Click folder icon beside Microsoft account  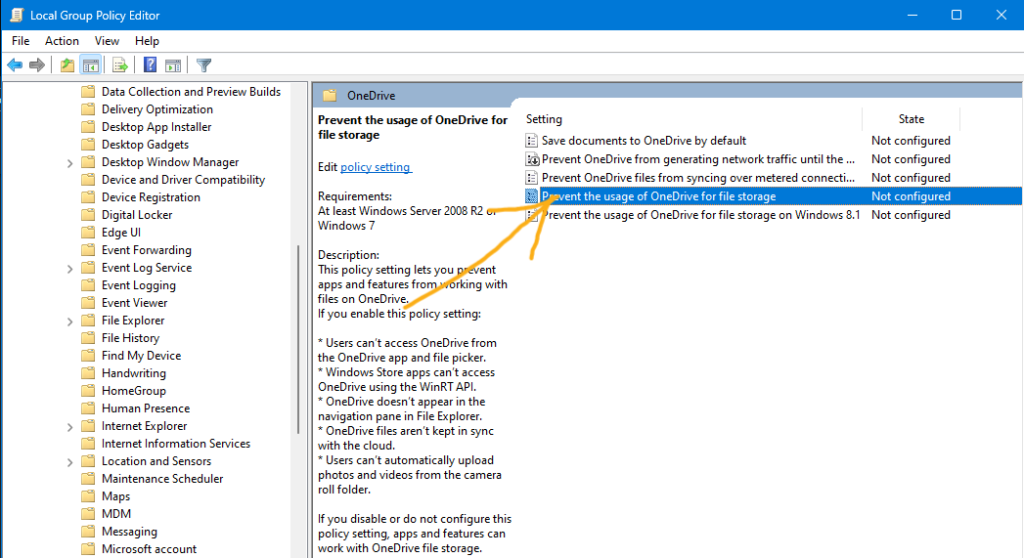pyautogui.click(x=88, y=550)
